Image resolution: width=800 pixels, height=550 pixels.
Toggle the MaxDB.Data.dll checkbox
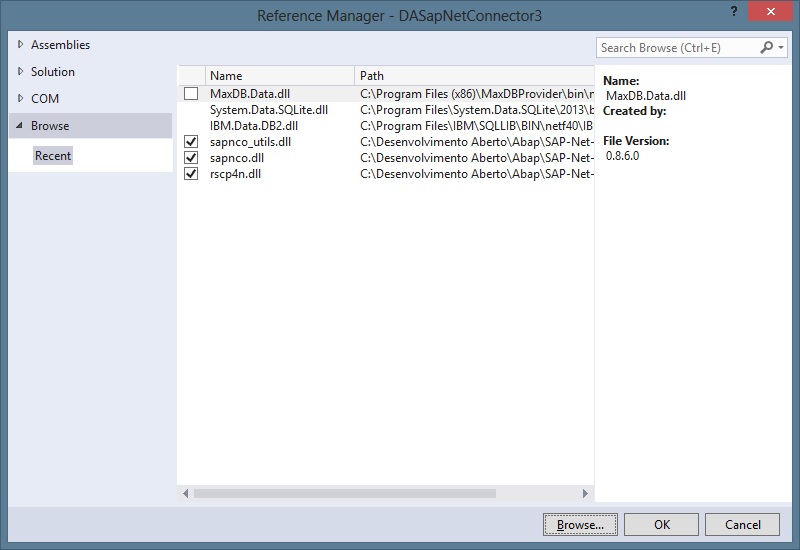(x=191, y=94)
